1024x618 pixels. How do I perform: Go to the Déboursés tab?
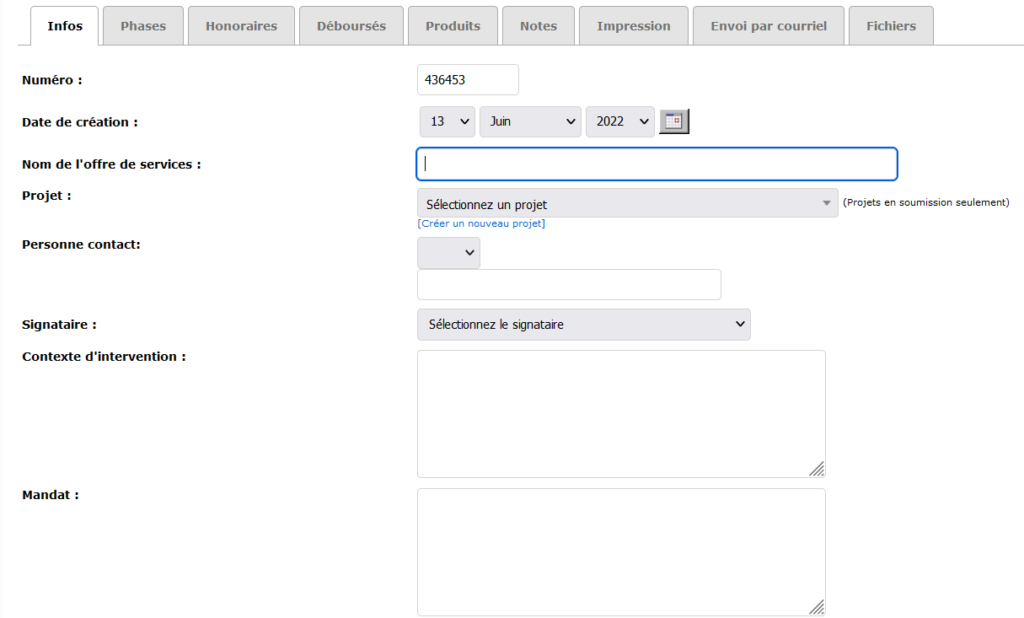click(x=351, y=26)
